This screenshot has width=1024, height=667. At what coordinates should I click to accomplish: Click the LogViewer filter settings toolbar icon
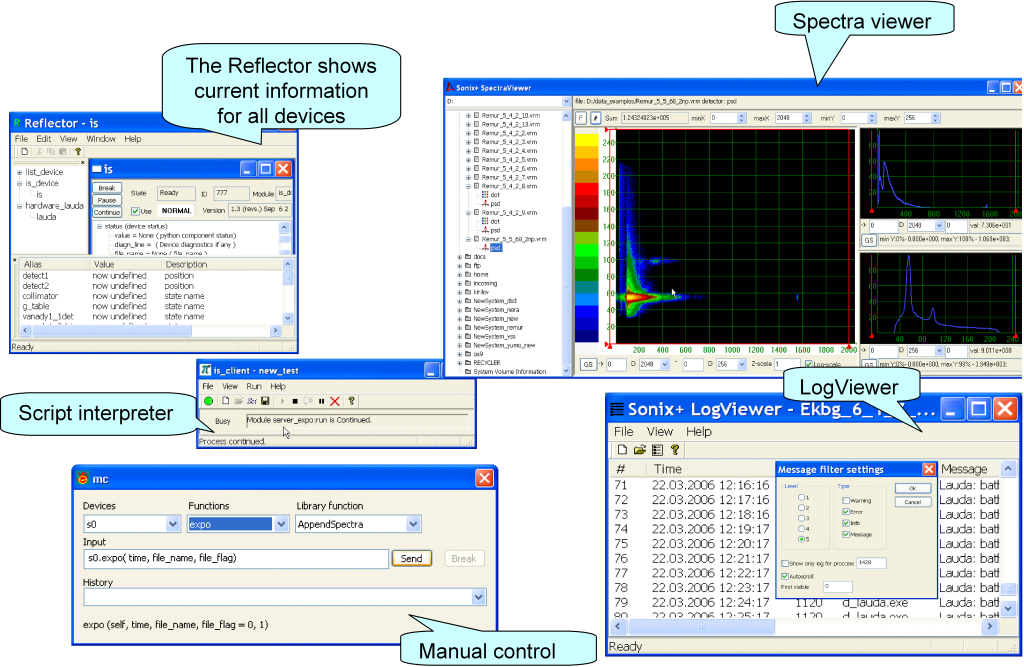click(x=656, y=450)
